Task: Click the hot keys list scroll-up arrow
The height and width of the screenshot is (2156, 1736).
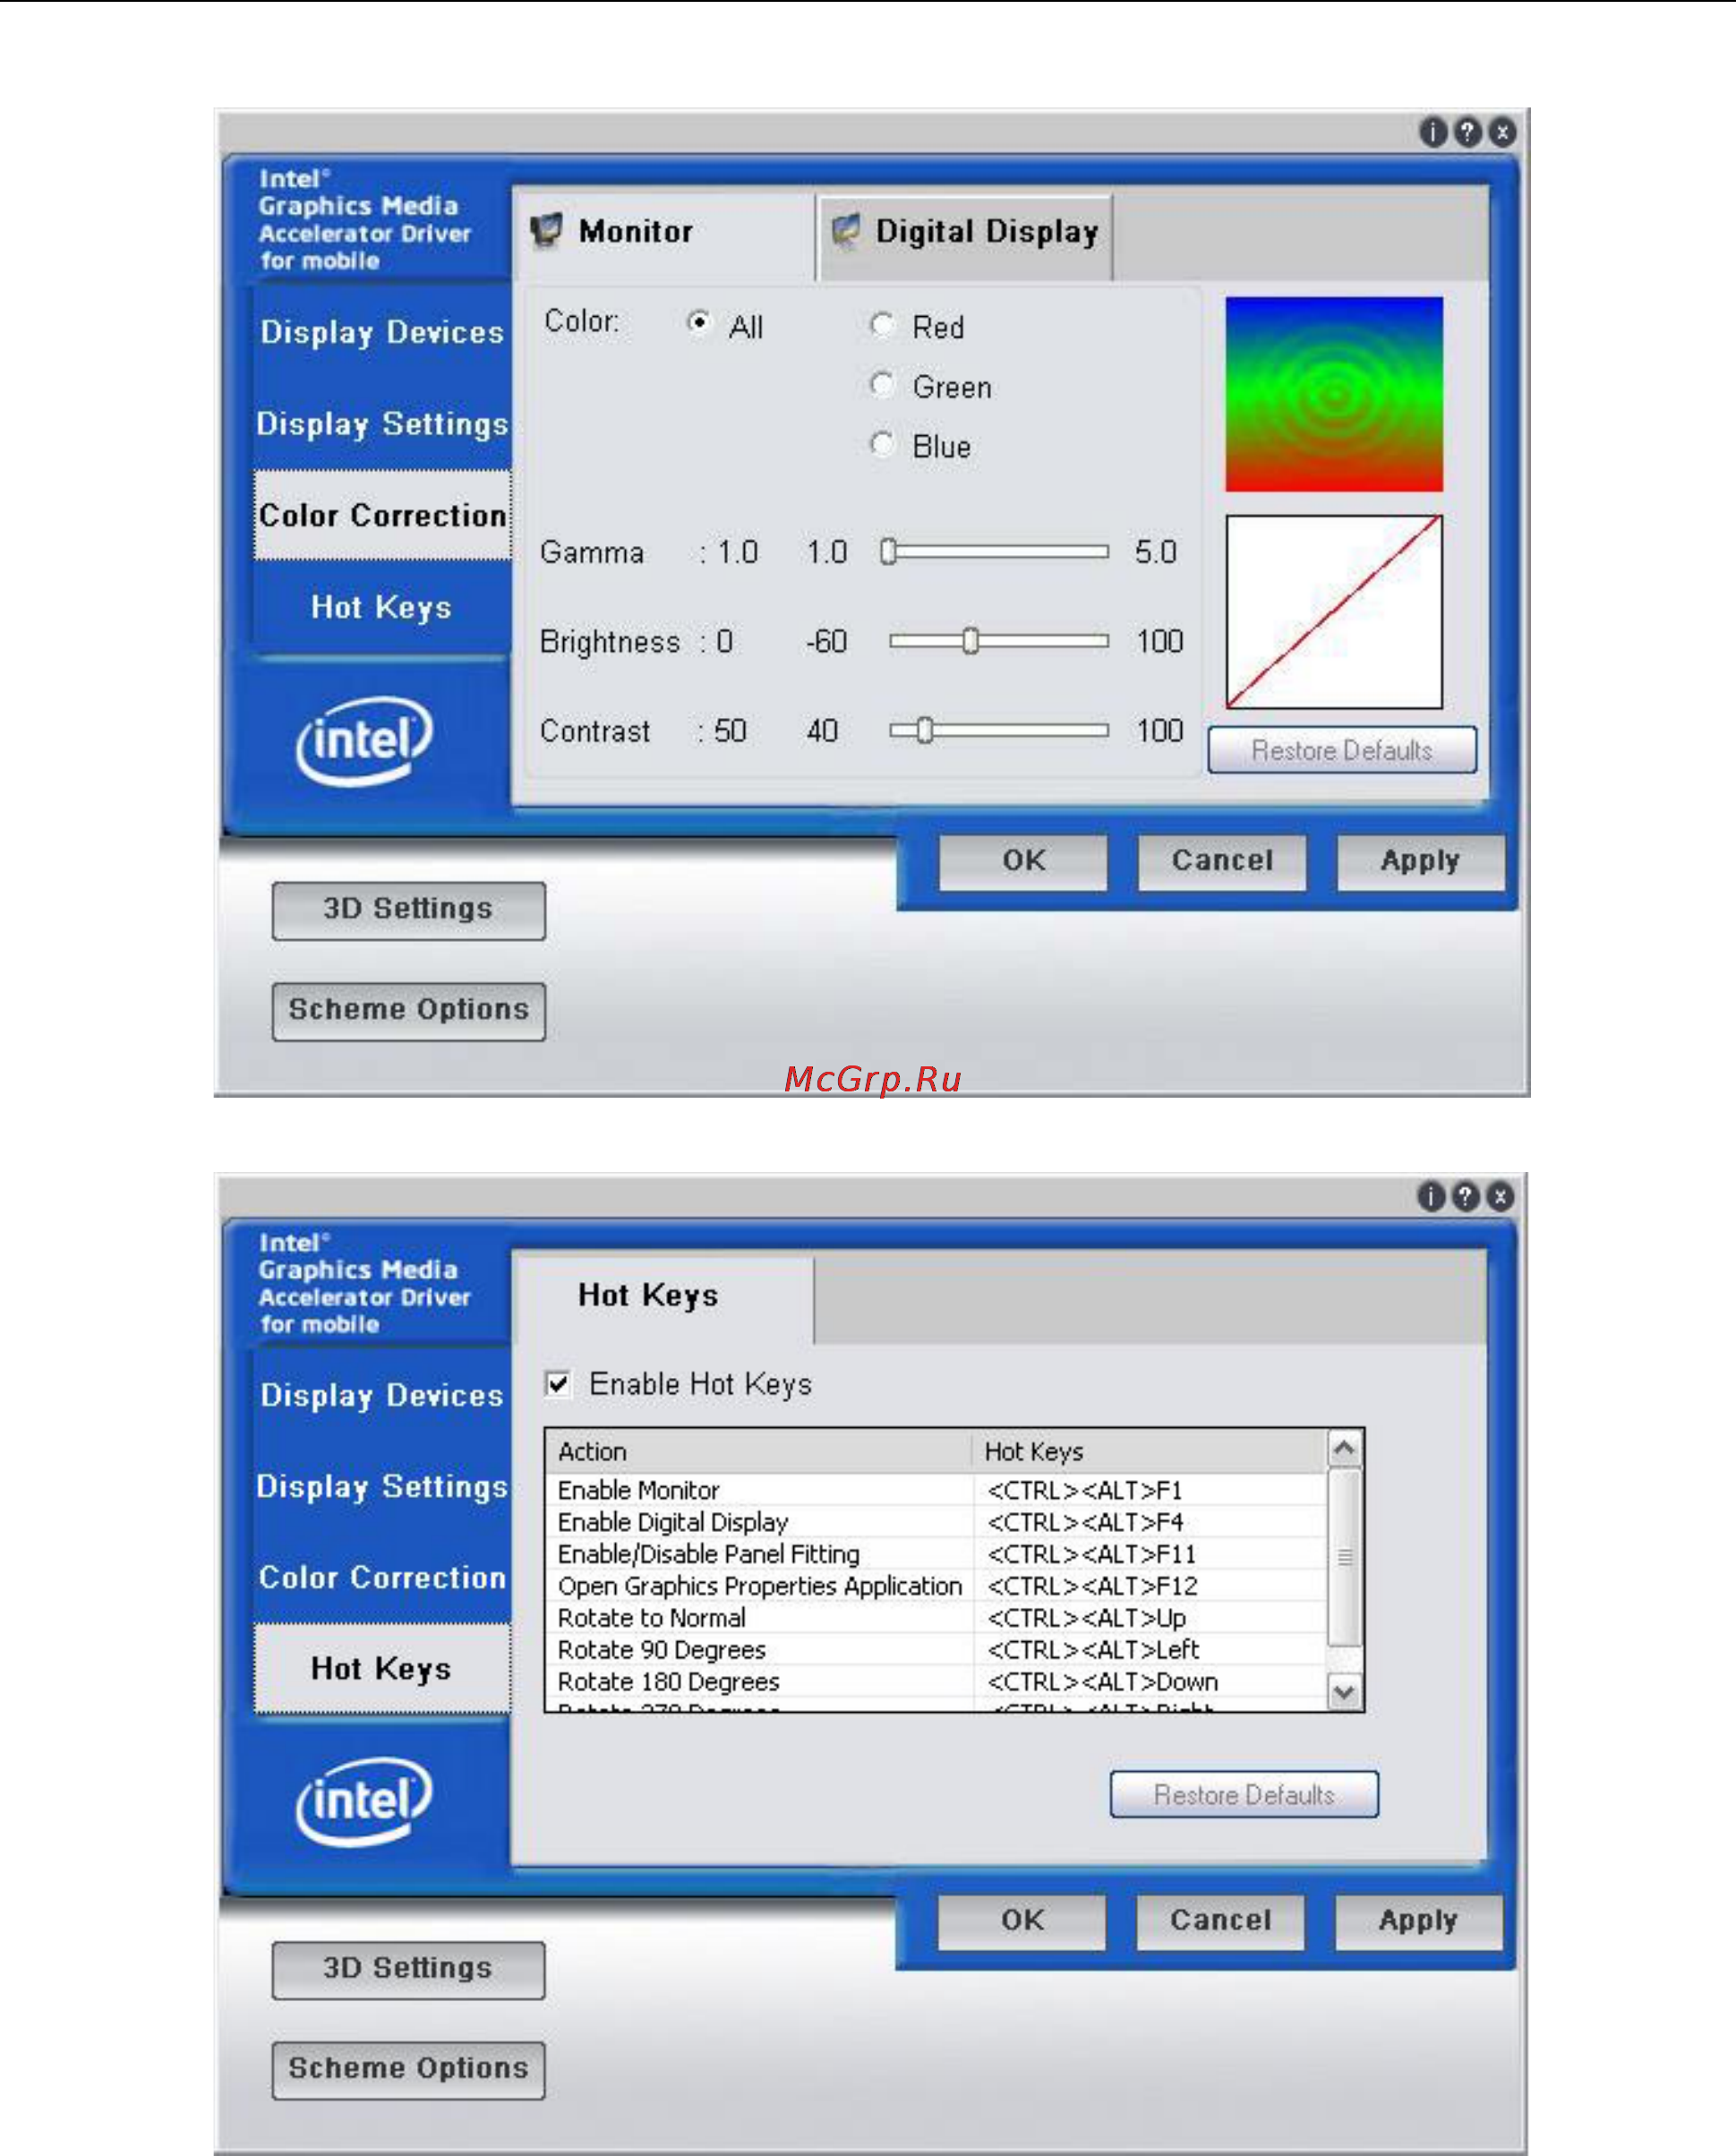Action: 1345,1448
